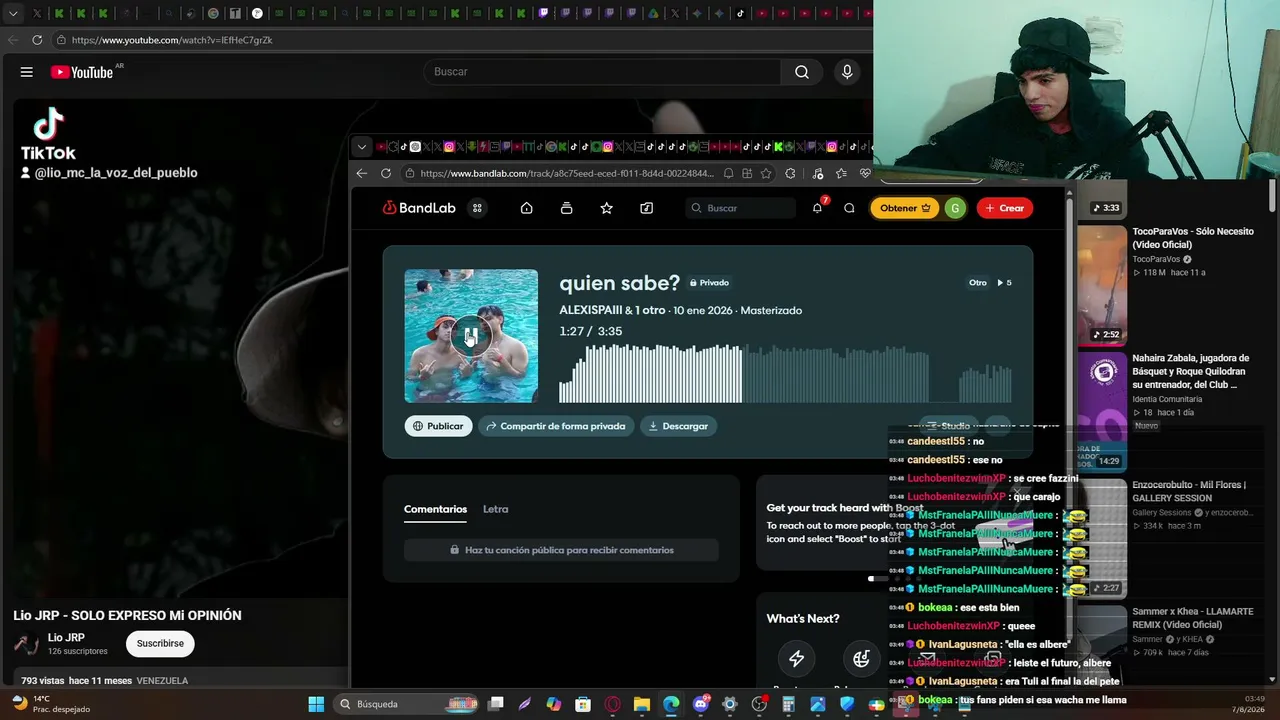The width and height of the screenshot is (1280, 720).
Task: Open ALEXISPAIII artist profile link
Action: [x=590, y=310]
